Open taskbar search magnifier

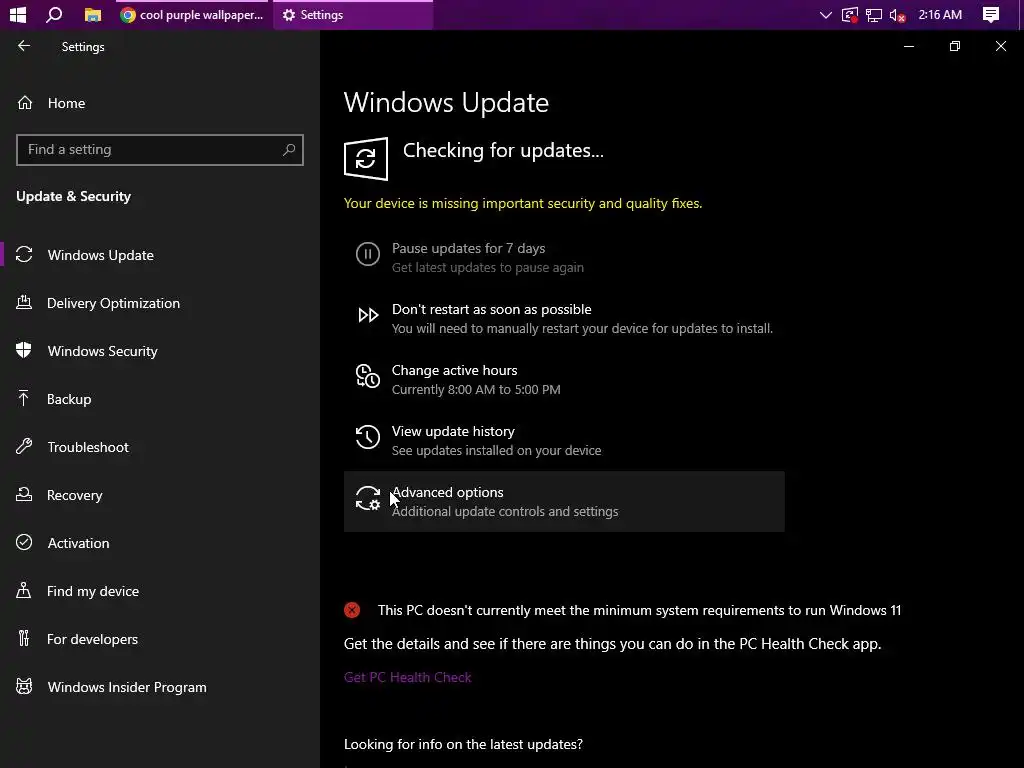point(54,14)
